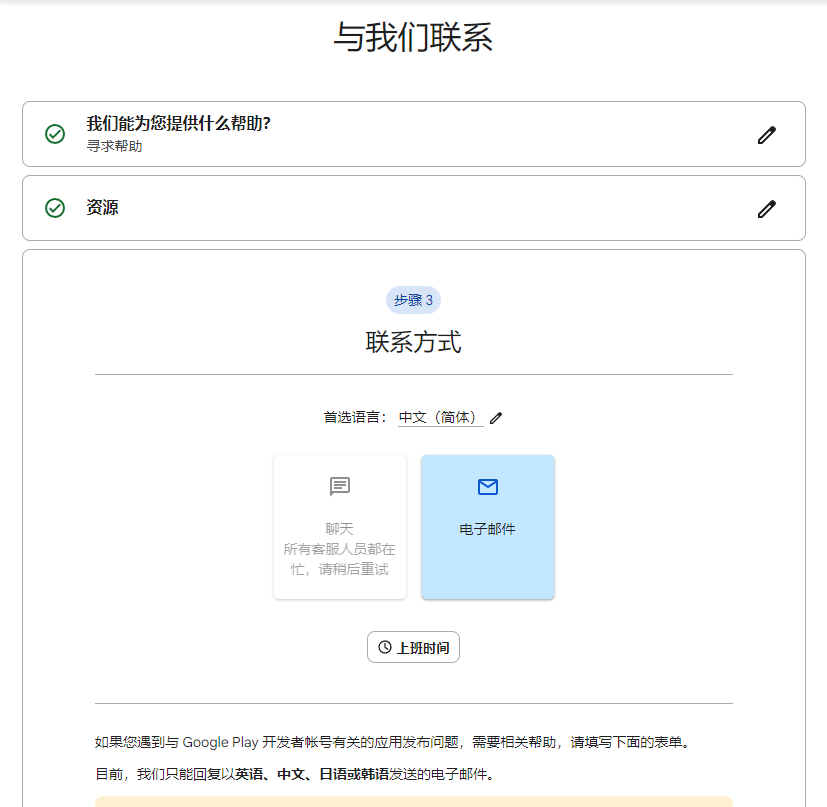Click the 寻求帮助 subtitle text

click(x=114, y=146)
